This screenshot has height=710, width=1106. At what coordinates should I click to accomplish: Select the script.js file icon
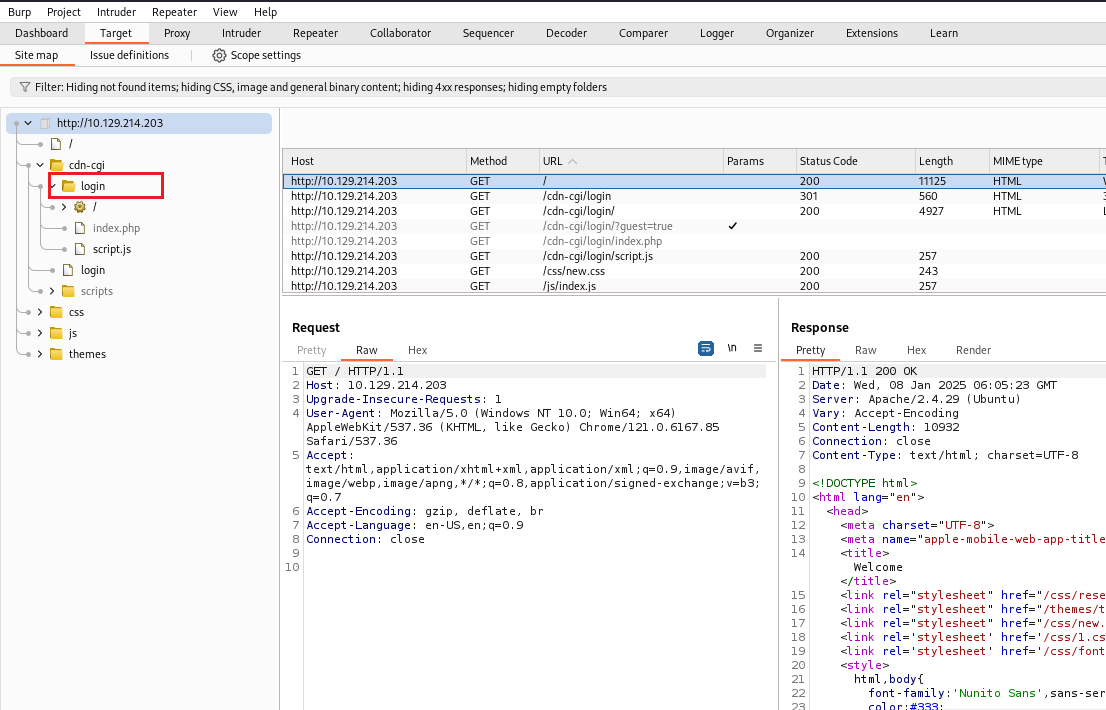click(x=80, y=249)
